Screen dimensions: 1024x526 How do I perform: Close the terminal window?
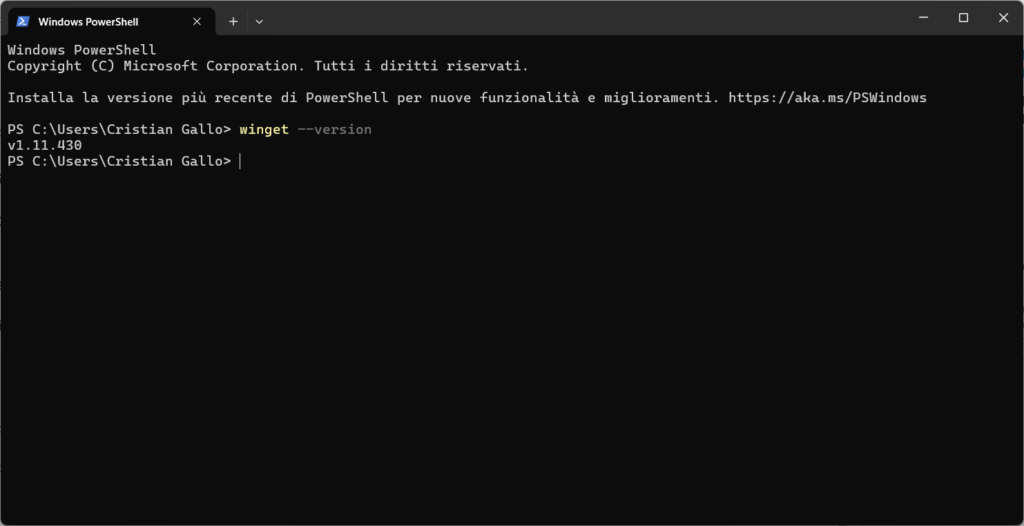click(1003, 18)
